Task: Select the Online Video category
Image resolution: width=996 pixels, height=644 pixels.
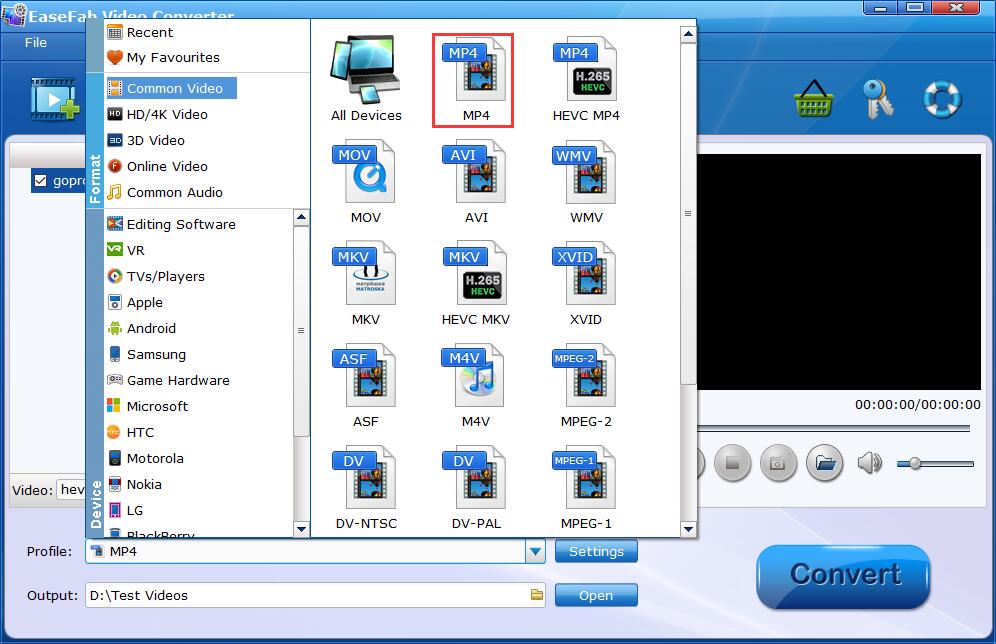Action: point(158,166)
